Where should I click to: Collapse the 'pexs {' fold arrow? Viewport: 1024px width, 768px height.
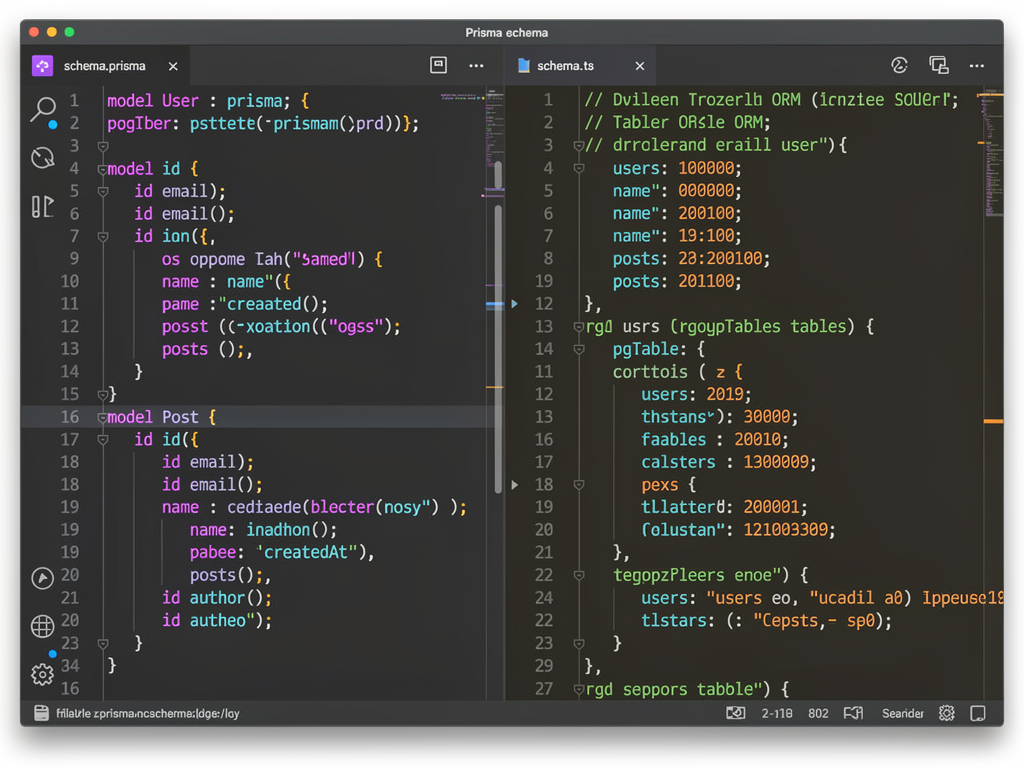coord(579,485)
